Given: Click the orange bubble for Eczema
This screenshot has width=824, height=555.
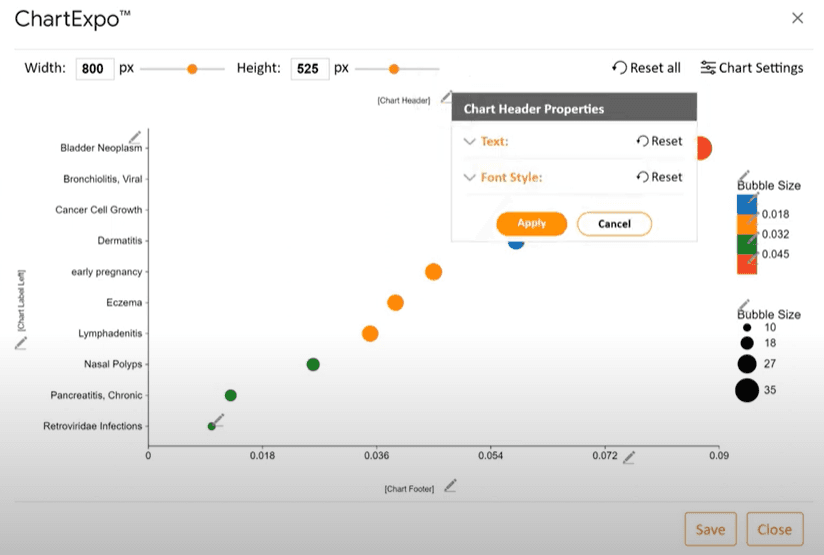Looking at the screenshot, I should 395,303.
